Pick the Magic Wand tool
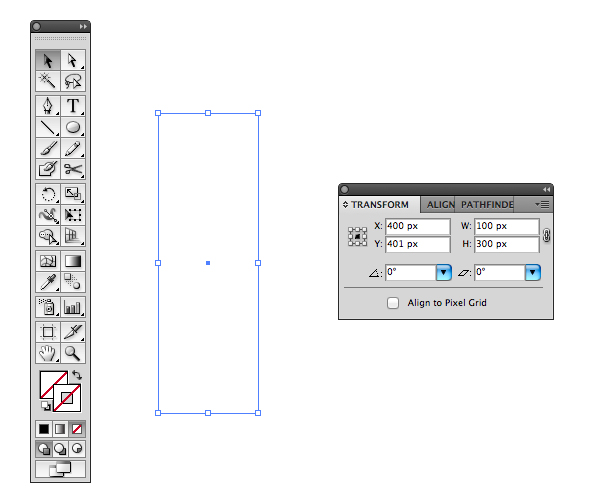Viewport: 600px width, 503px height. click(48, 81)
